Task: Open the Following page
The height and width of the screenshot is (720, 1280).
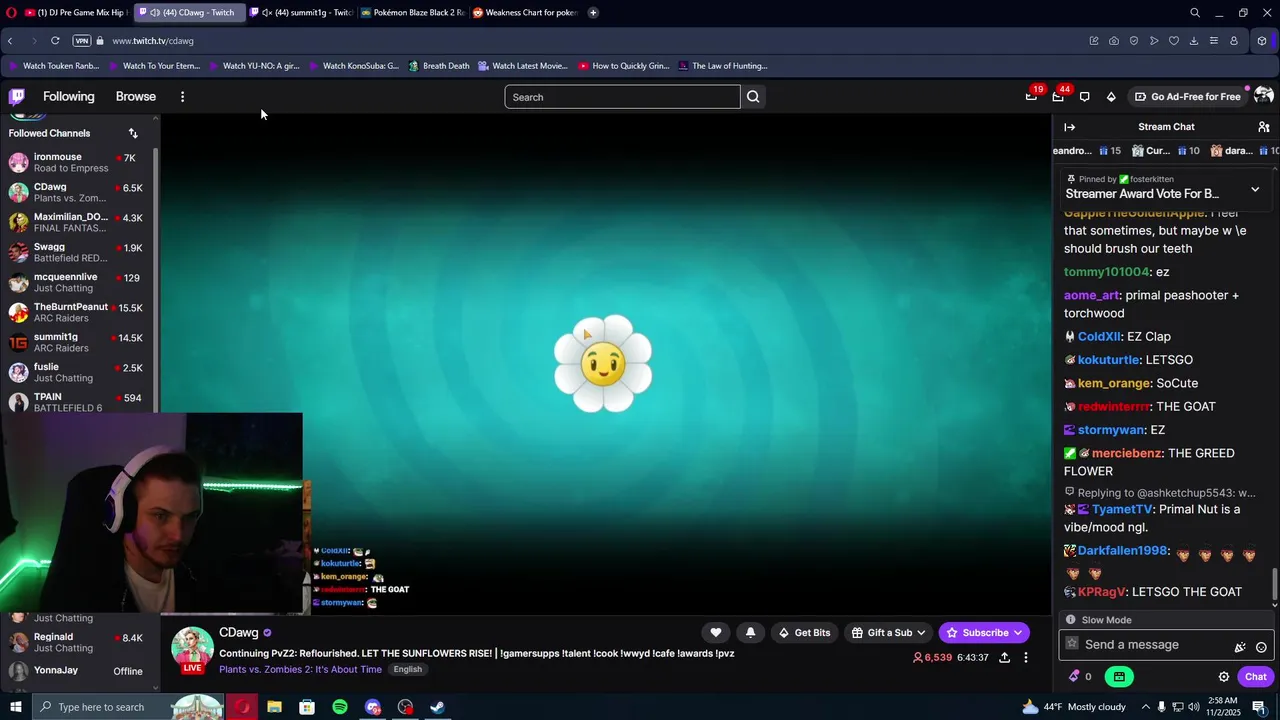Action: (x=69, y=97)
